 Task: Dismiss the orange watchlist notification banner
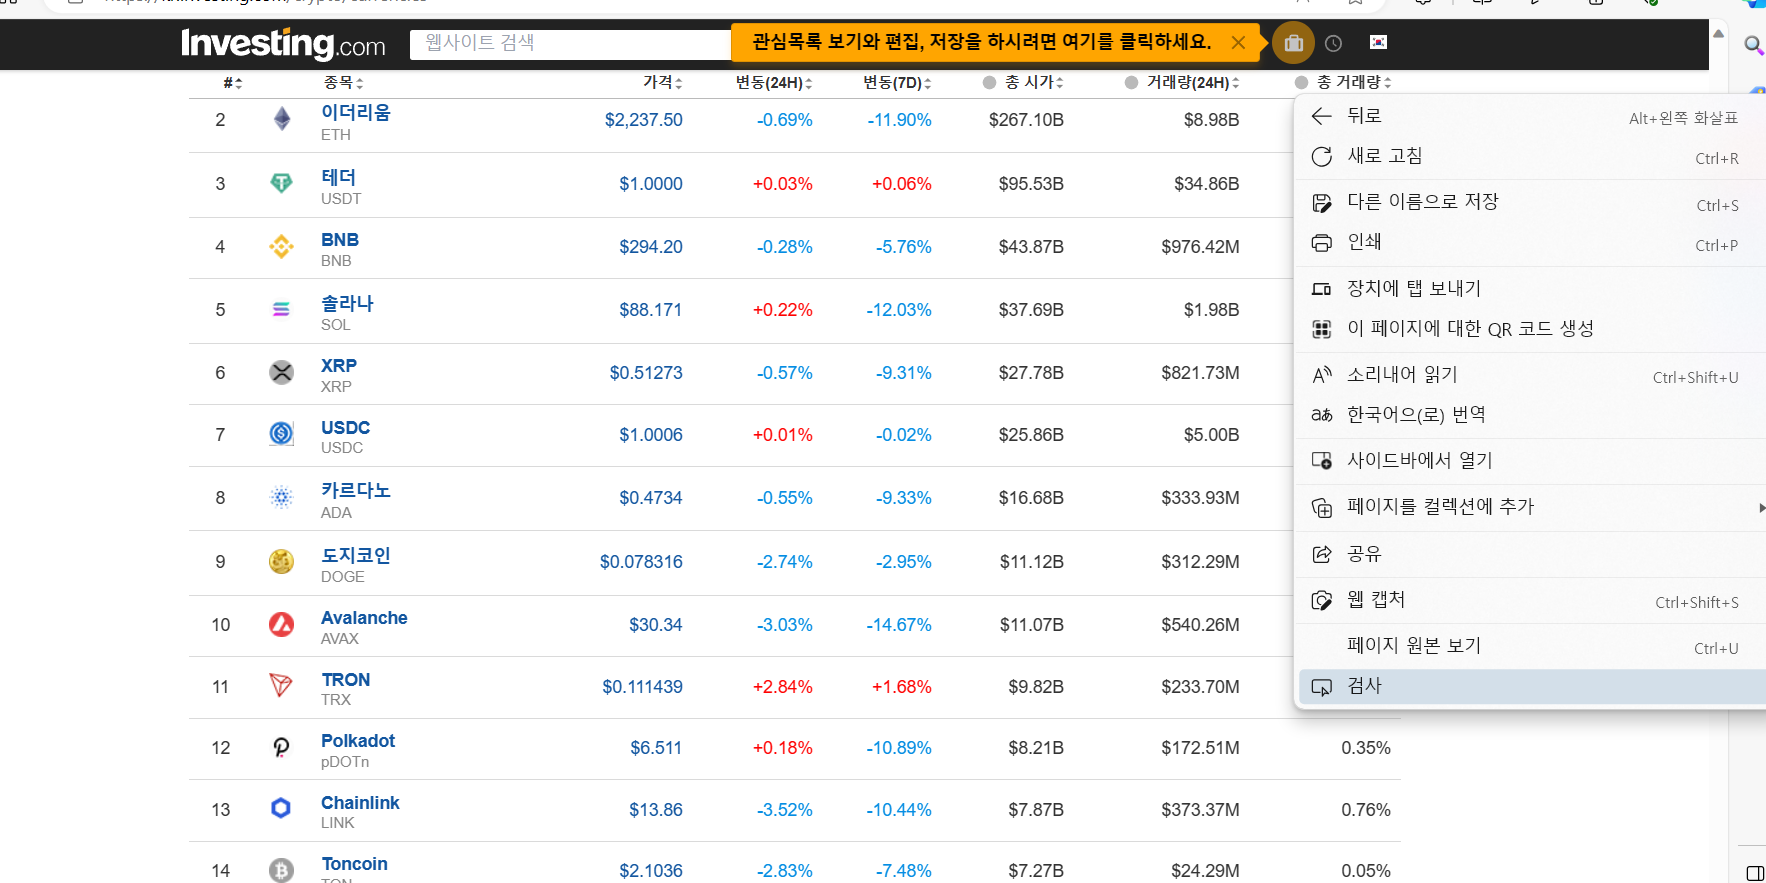1238,42
